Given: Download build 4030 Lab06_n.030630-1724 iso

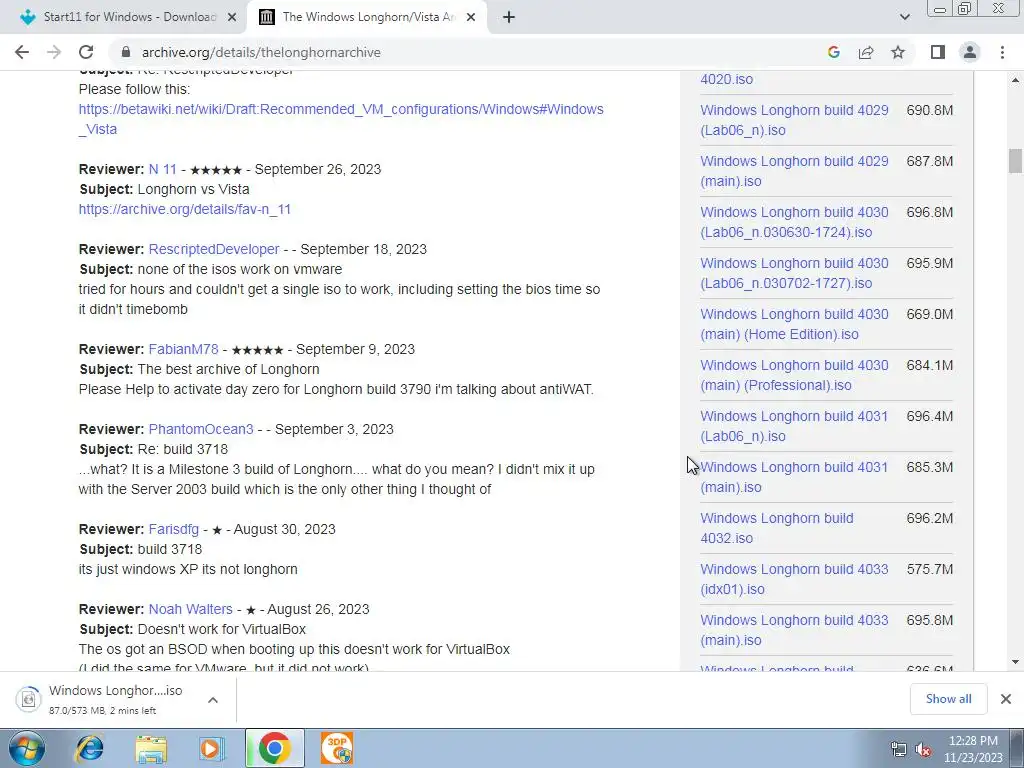Looking at the screenshot, I should click(x=794, y=222).
